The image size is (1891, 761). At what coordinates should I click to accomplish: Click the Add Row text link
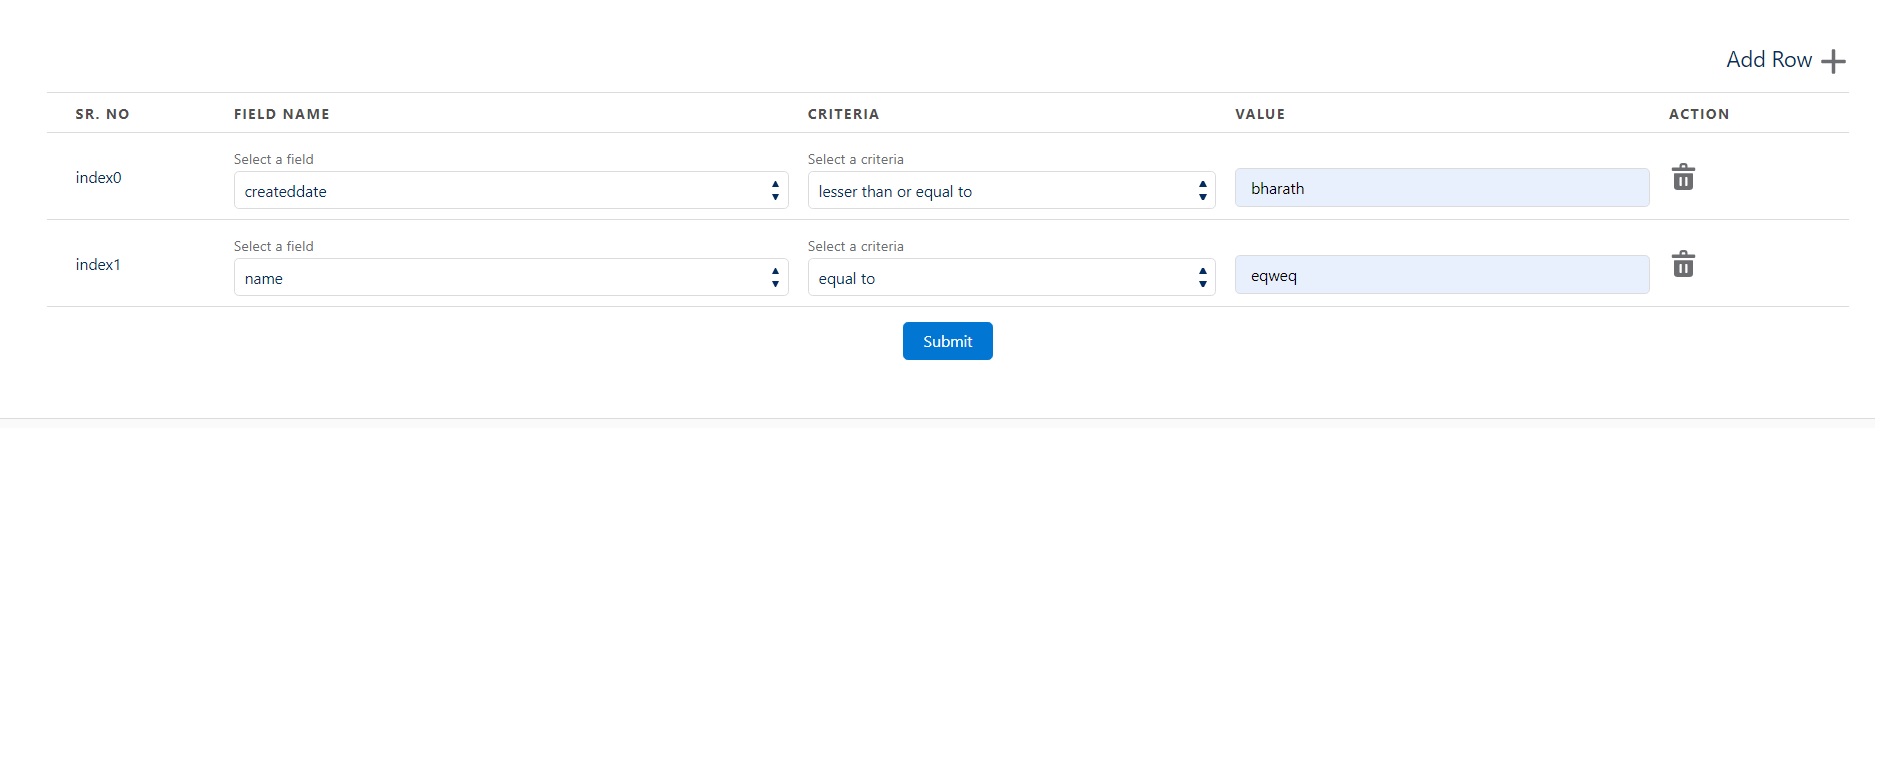coord(1768,60)
